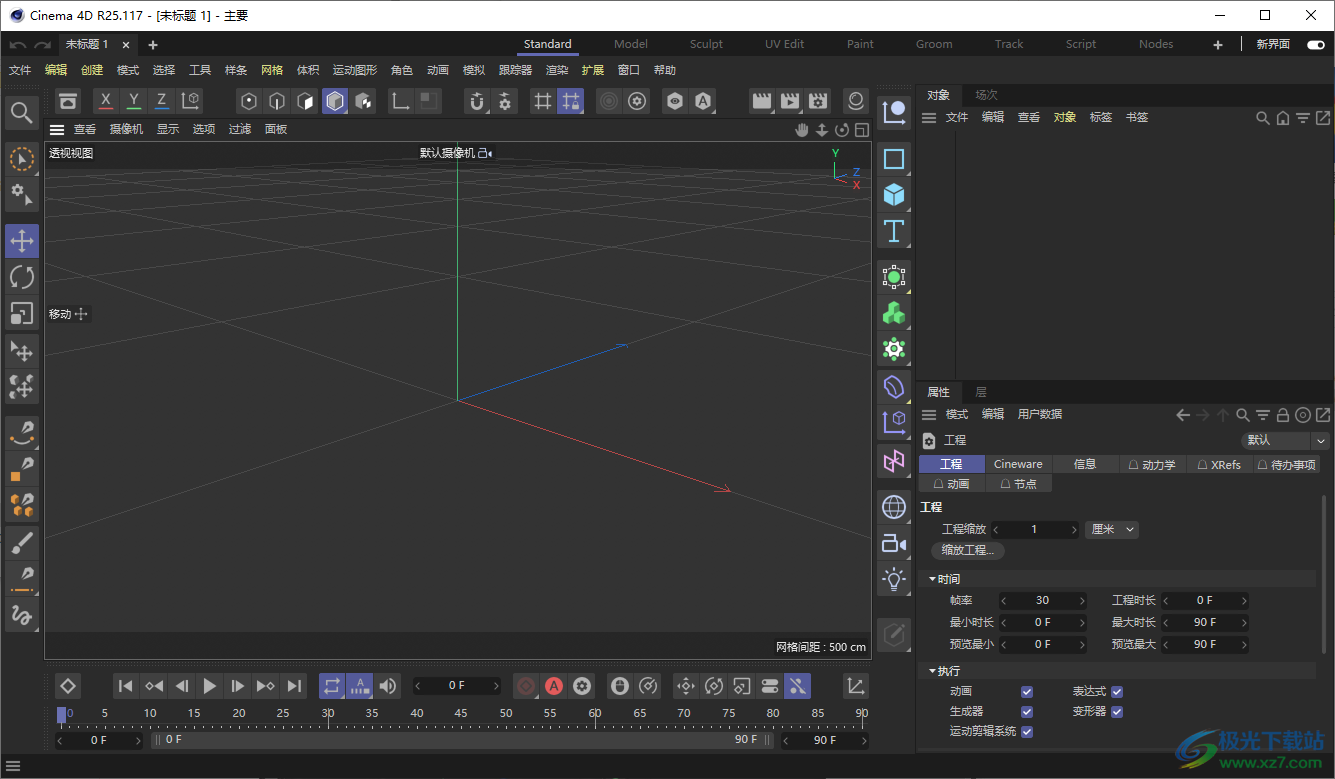Decrease 最大时长 value arrow
This screenshot has height=779, width=1335.
(1166, 622)
